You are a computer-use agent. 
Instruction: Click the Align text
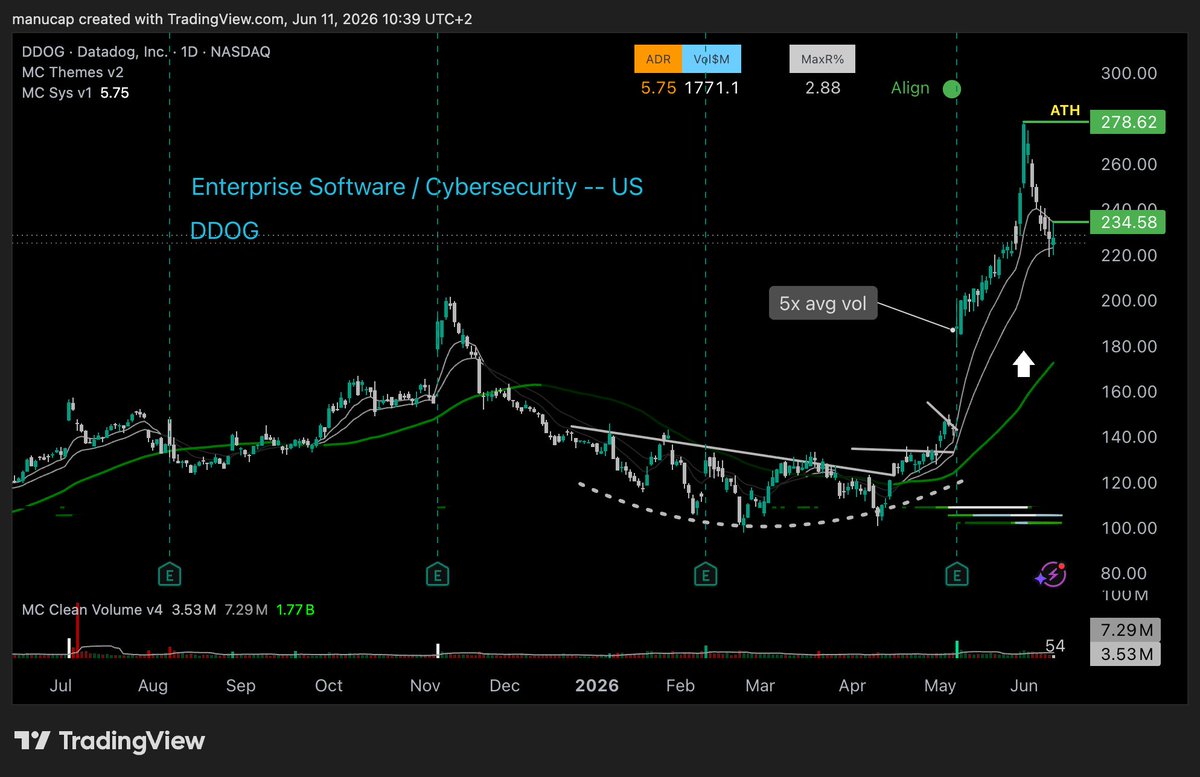tap(910, 88)
